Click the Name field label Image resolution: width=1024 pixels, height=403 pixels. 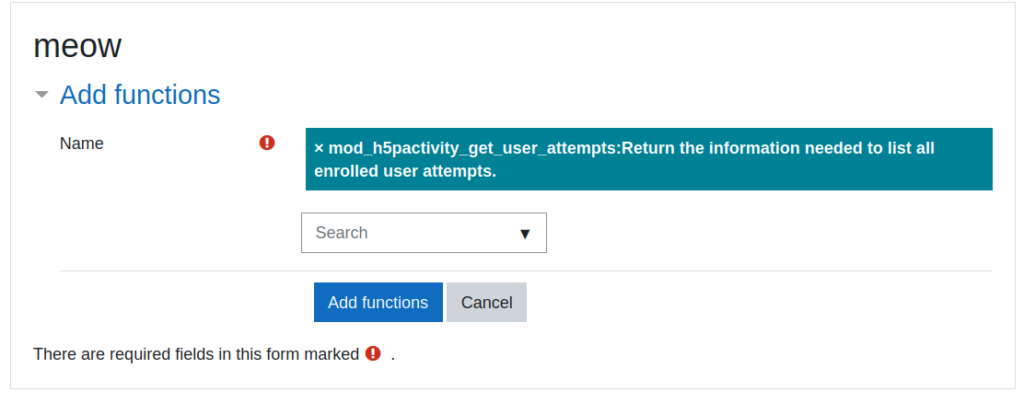click(82, 143)
